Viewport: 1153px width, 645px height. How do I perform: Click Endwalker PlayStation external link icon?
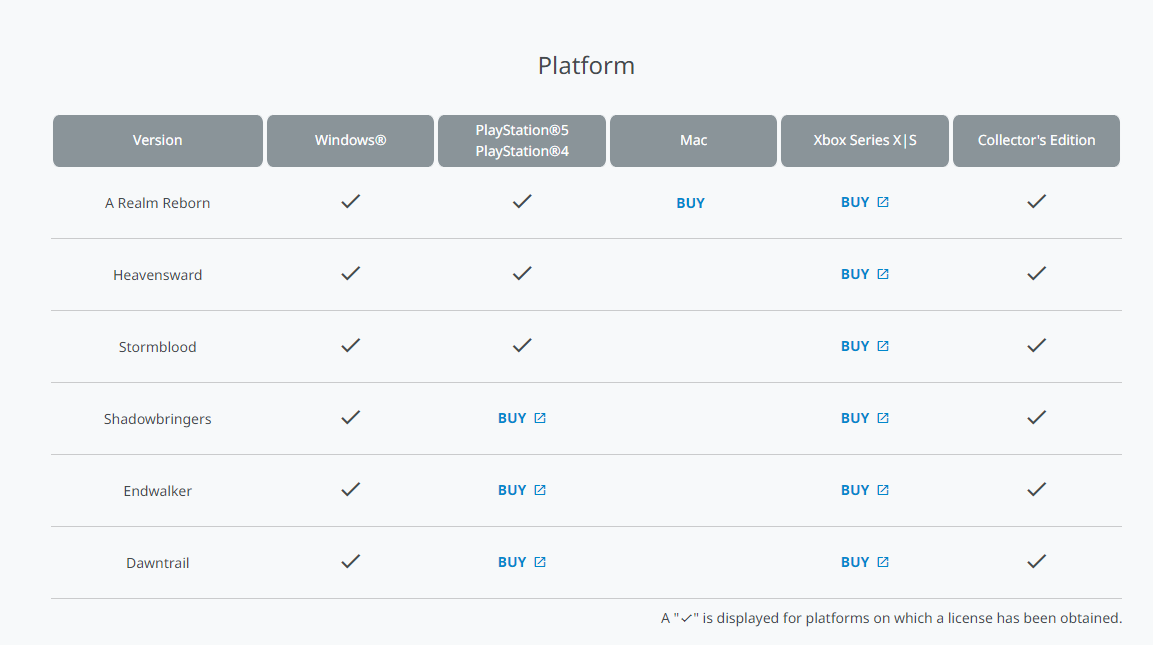[x=540, y=490]
